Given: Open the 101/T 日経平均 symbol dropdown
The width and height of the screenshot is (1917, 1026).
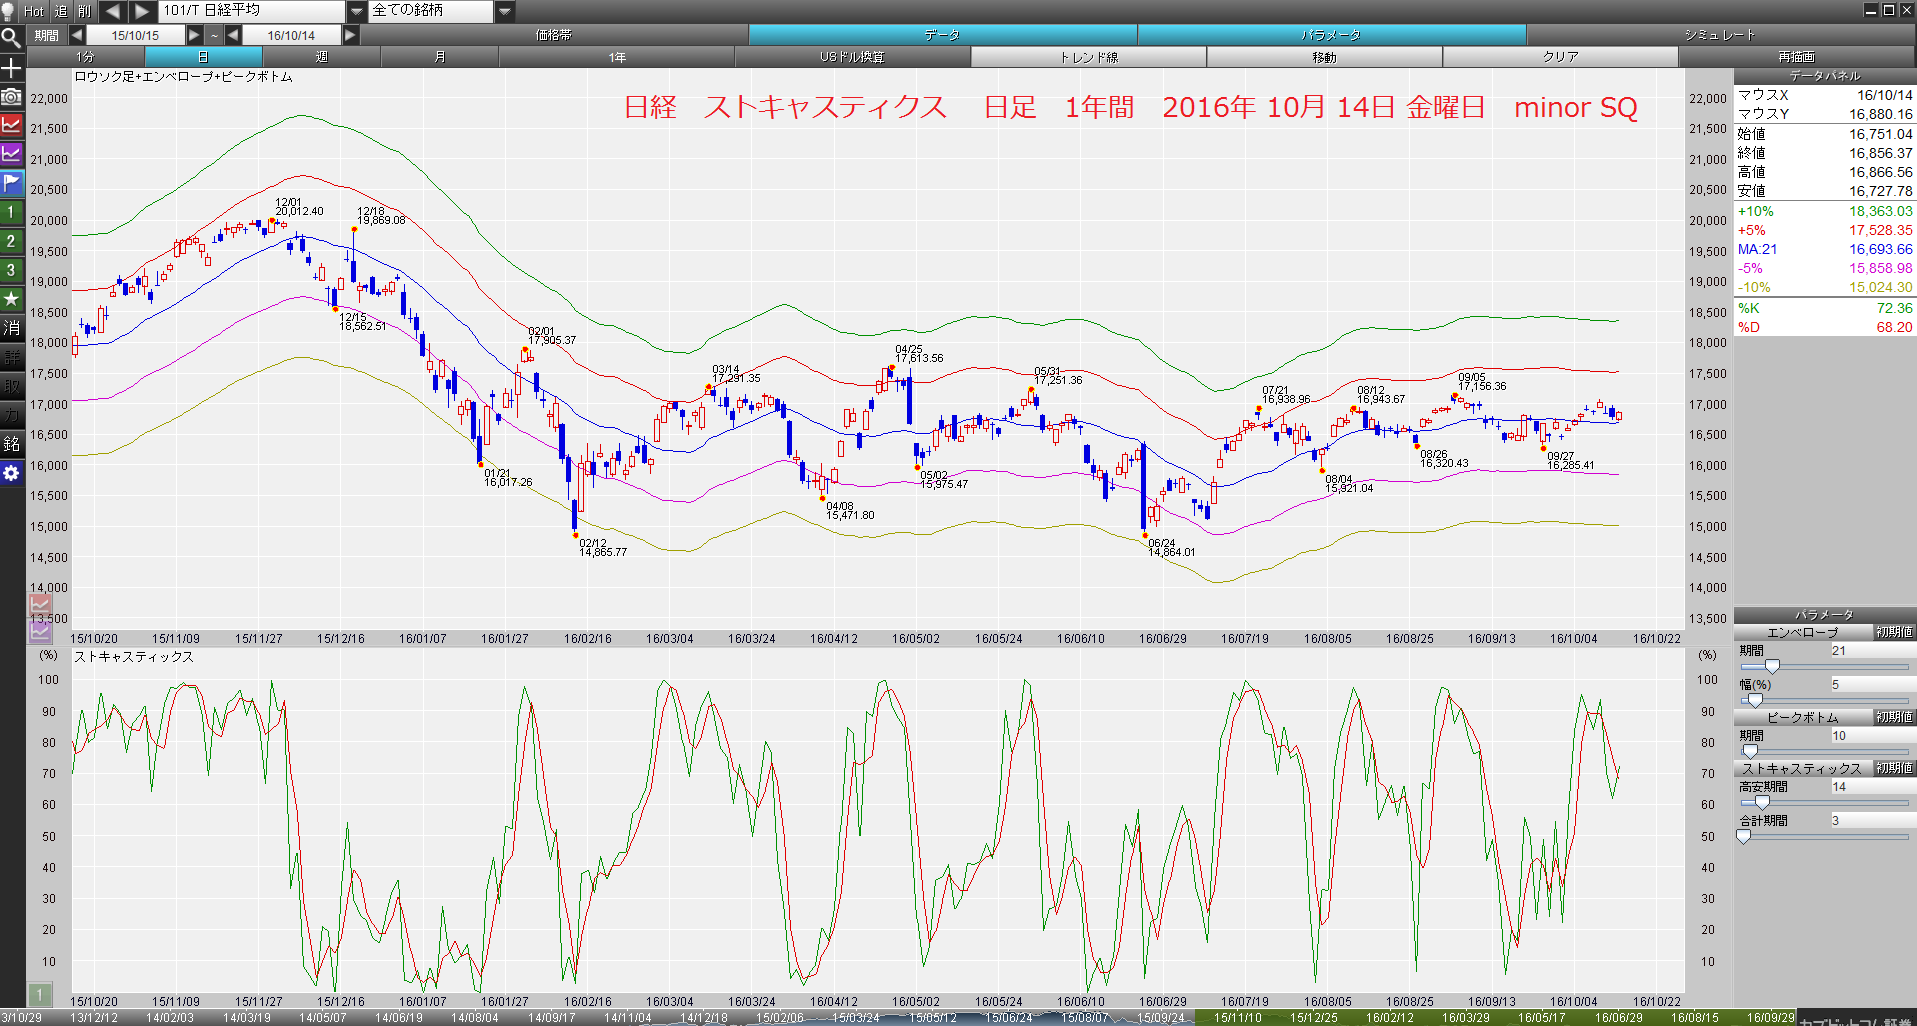Looking at the screenshot, I should [357, 11].
